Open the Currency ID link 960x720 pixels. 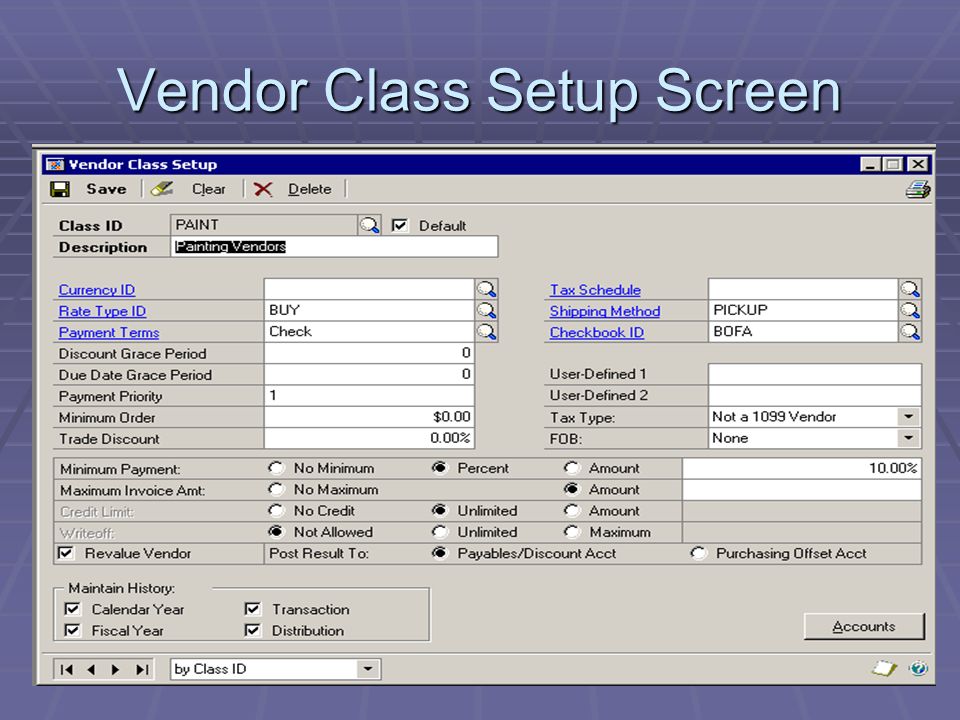click(97, 290)
